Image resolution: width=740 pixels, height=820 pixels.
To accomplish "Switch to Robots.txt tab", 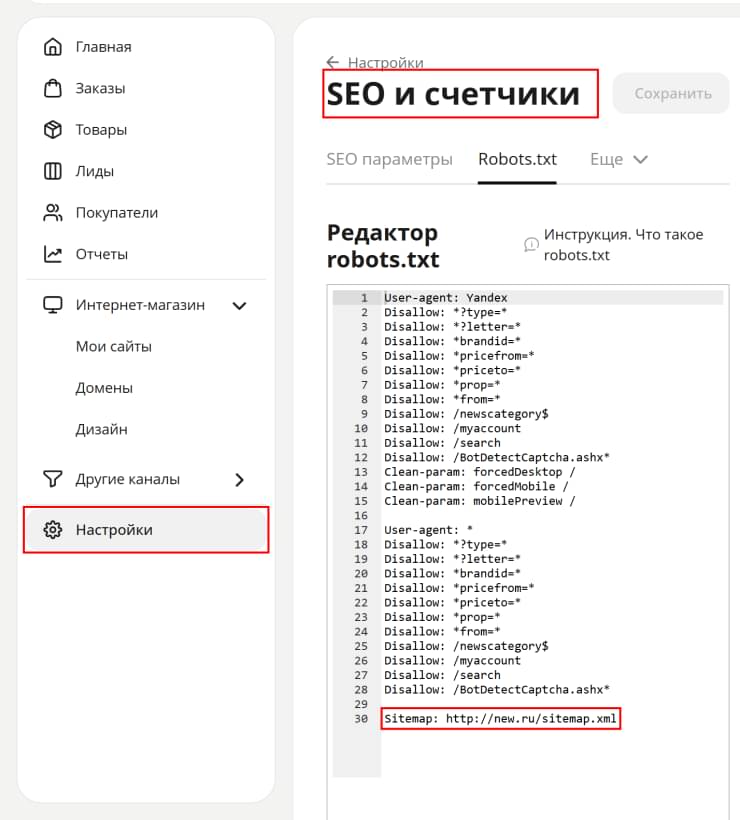I will pyautogui.click(x=517, y=159).
